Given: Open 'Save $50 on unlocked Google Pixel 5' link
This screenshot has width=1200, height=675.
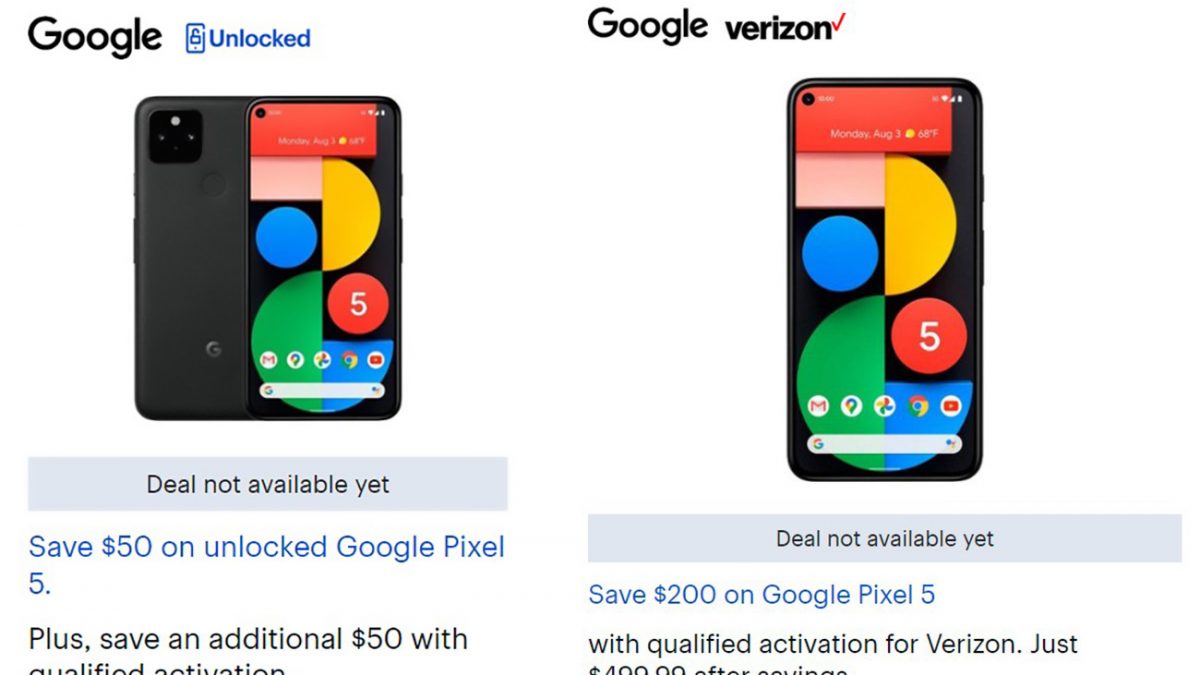Looking at the screenshot, I should 267,565.
